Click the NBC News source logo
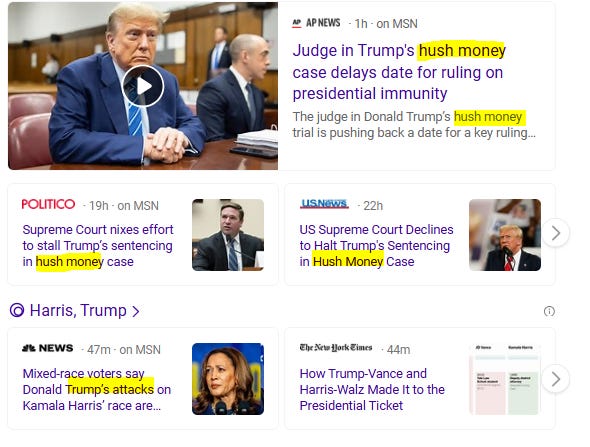This screenshot has height=447, width=590. click(47, 348)
